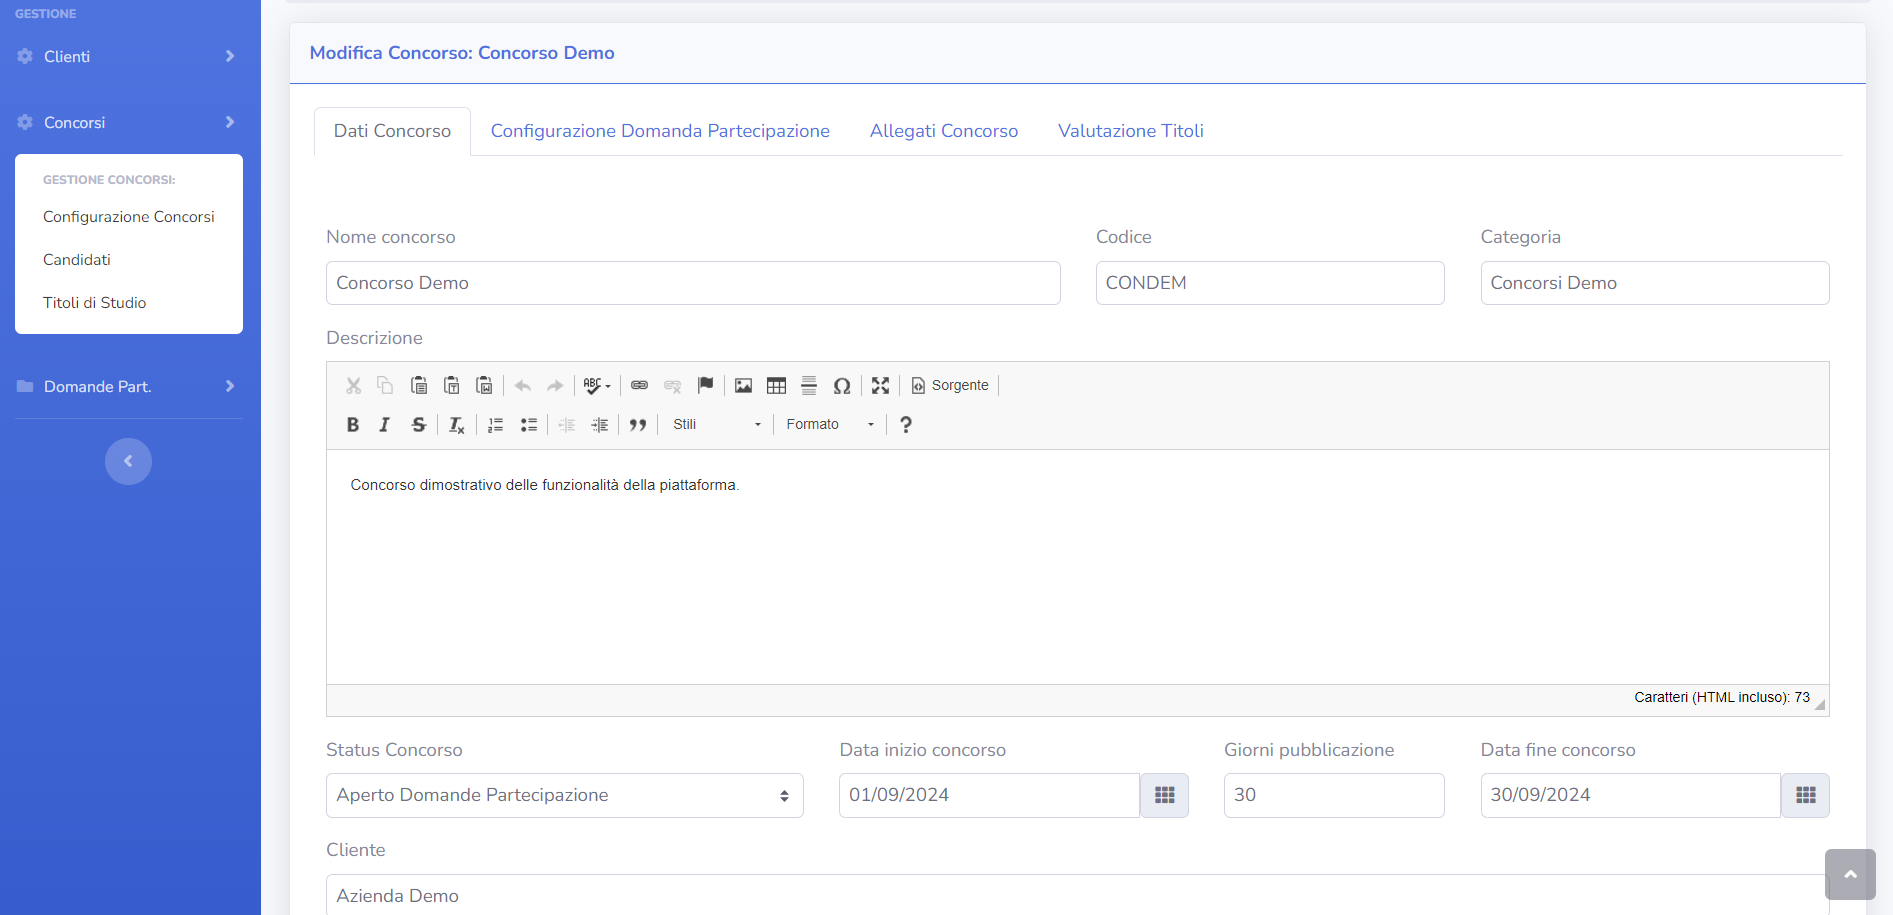This screenshot has width=1893, height=915.
Task: Click the Insert Image icon
Action: coord(743,385)
